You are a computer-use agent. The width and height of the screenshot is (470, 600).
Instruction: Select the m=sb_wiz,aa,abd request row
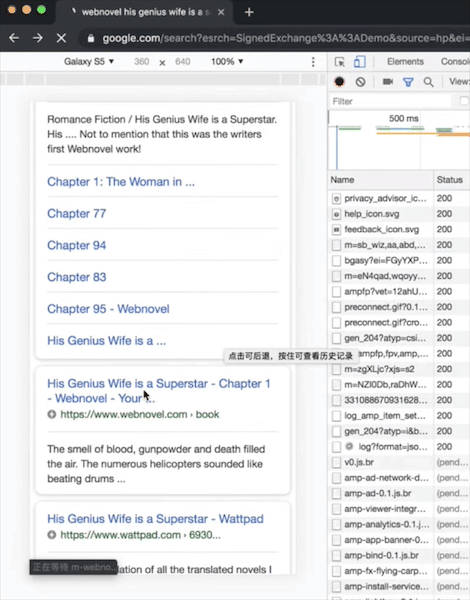399,245
